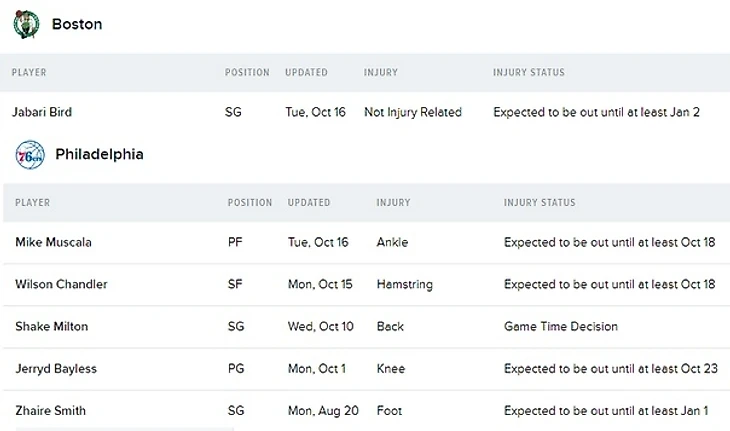Click POSITION column header in Boston table
Screen dimensions: 730x431
[x=247, y=73]
